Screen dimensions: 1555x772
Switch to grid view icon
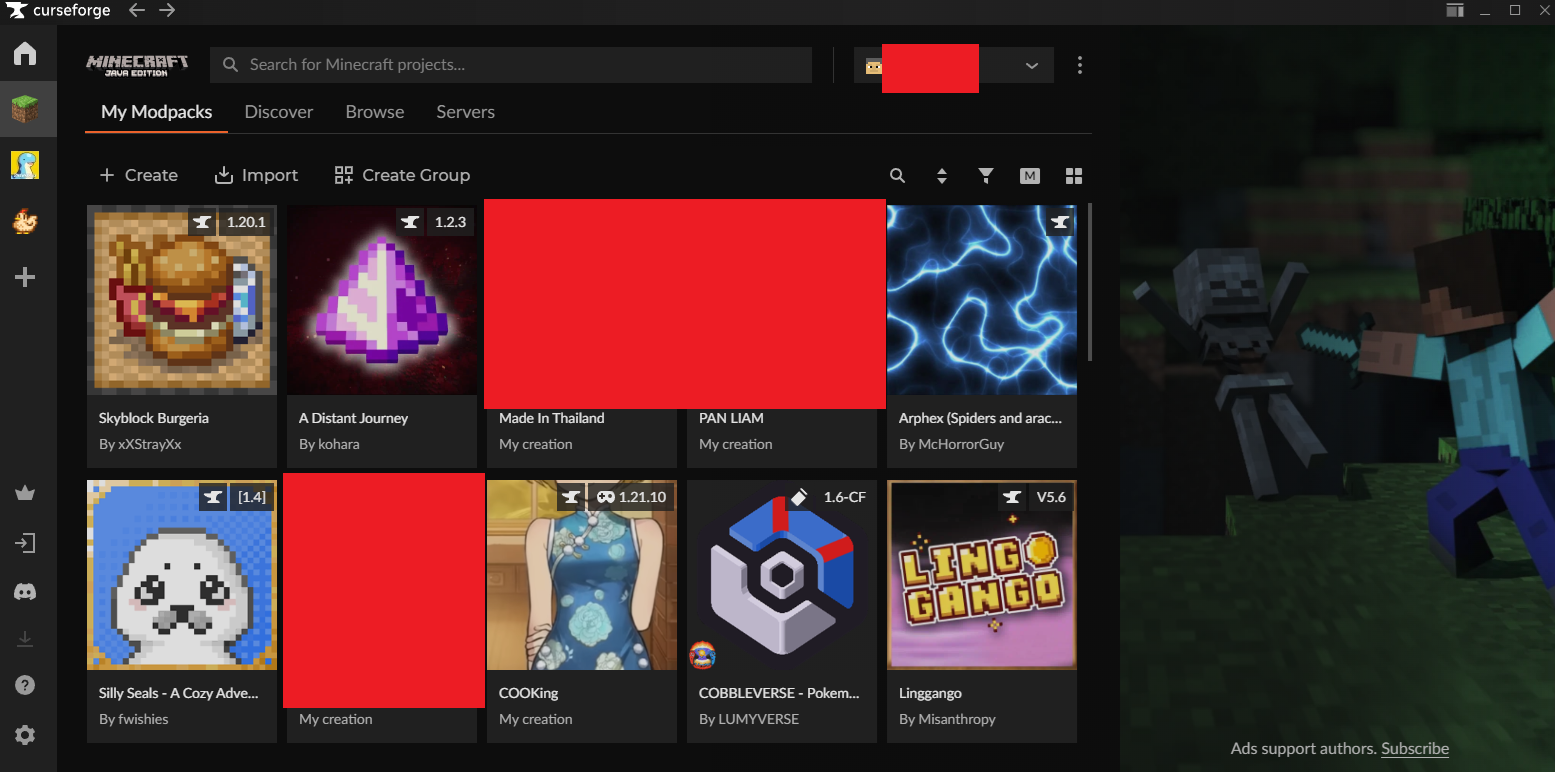click(x=1074, y=176)
